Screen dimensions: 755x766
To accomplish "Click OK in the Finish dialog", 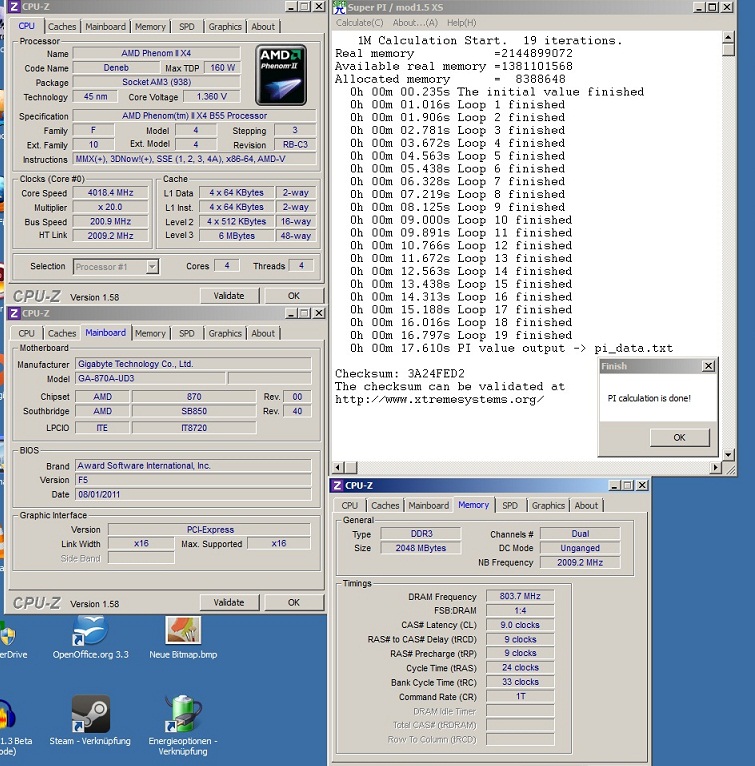I will click(679, 437).
